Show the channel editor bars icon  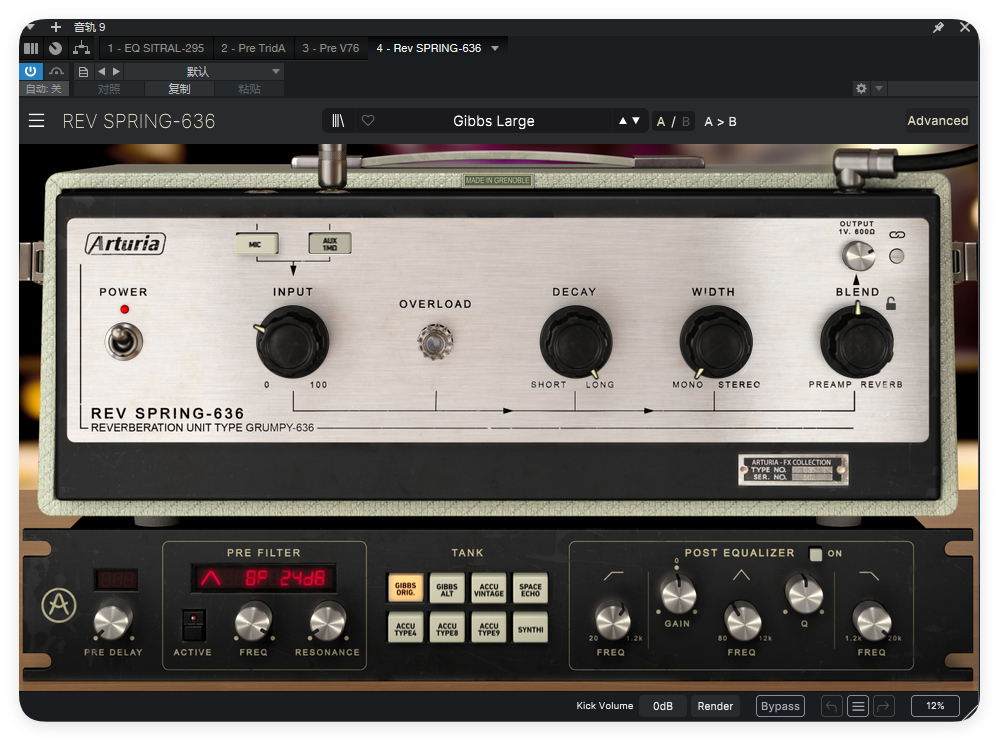coord(31,48)
